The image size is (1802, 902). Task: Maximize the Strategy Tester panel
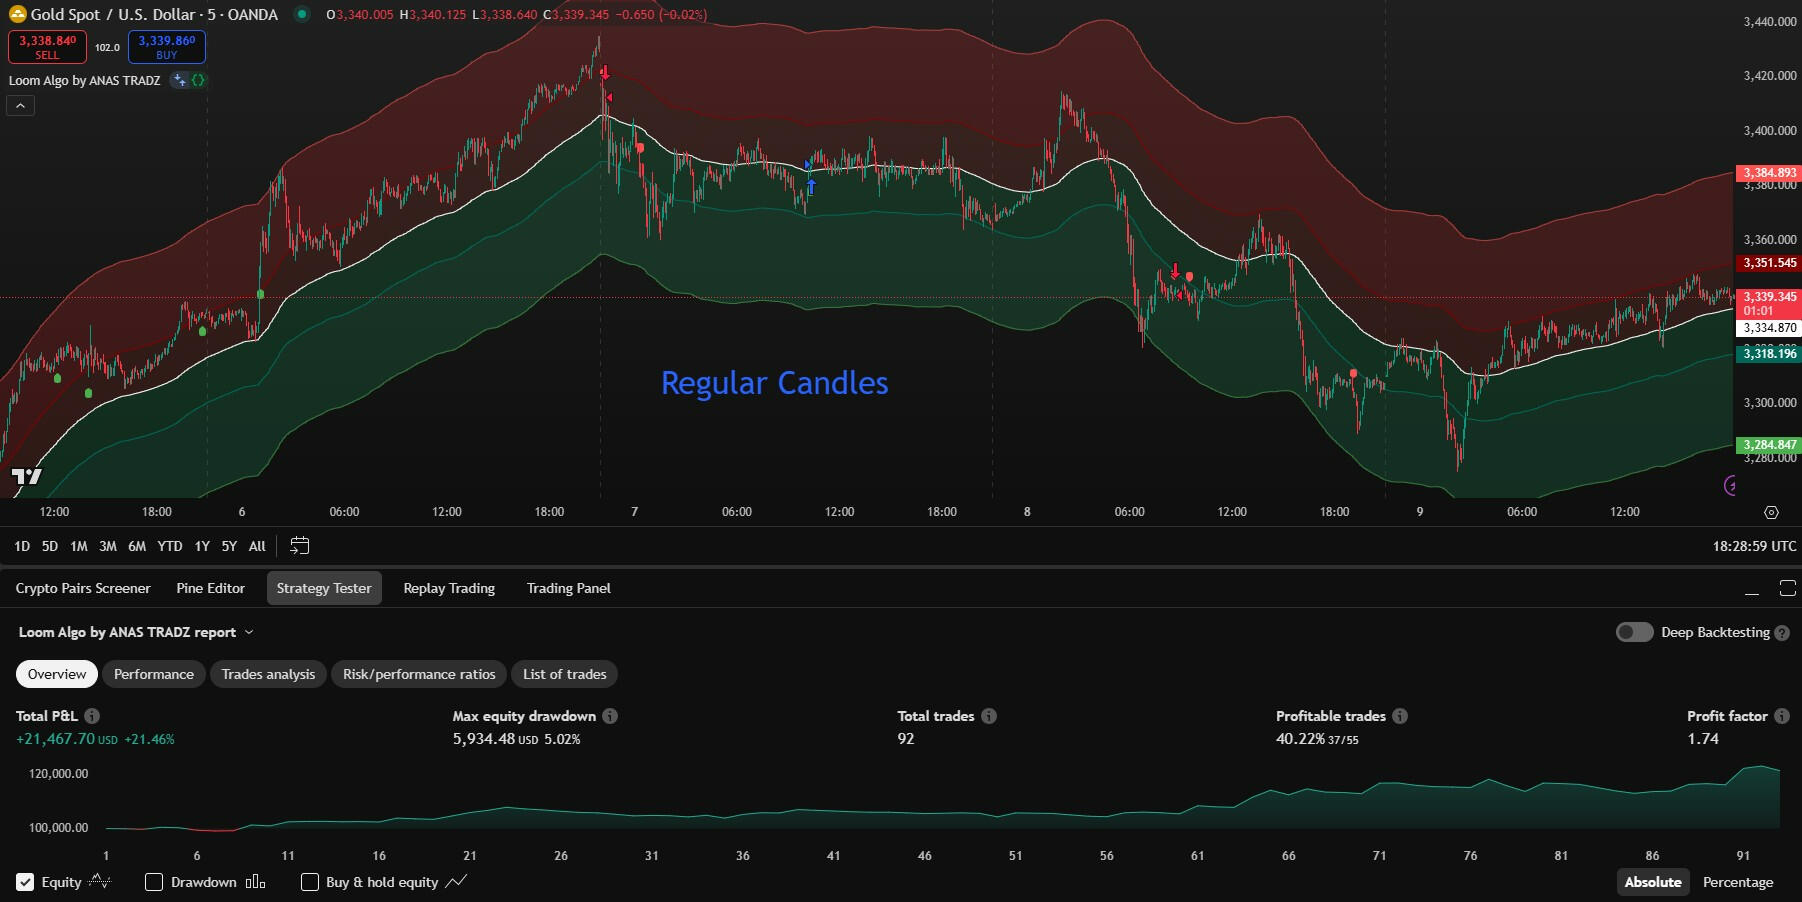coord(1787,588)
